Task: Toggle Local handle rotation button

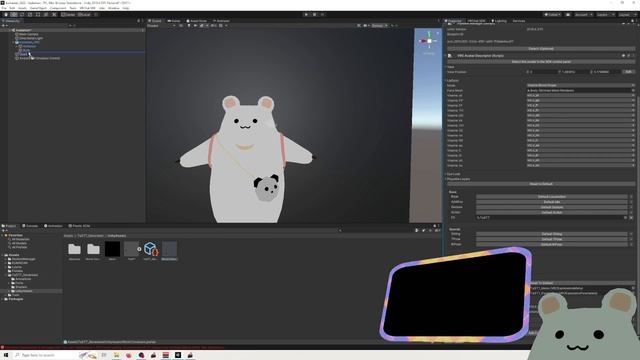Action: (84, 15)
